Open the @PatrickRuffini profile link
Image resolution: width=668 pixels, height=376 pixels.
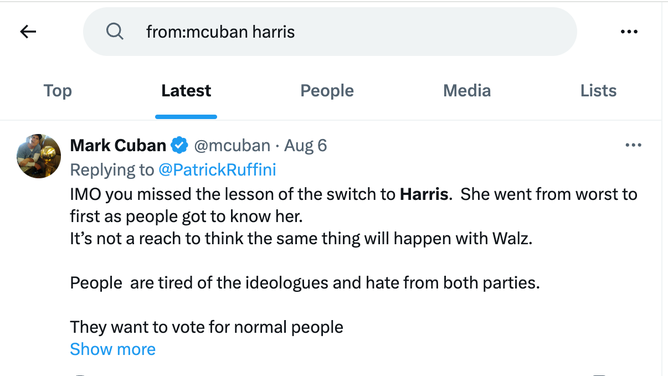pyautogui.click(x=217, y=169)
